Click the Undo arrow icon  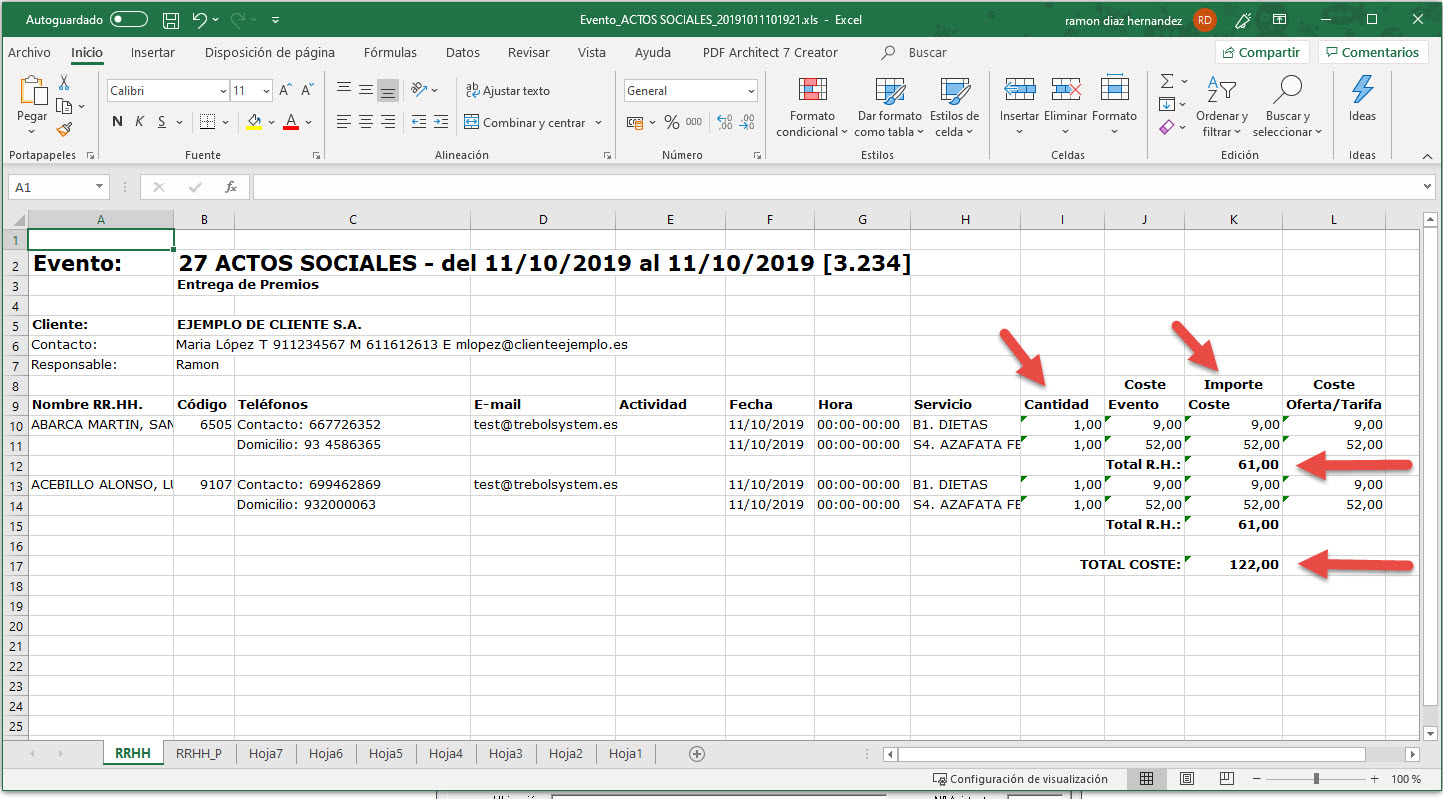pos(200,20)
